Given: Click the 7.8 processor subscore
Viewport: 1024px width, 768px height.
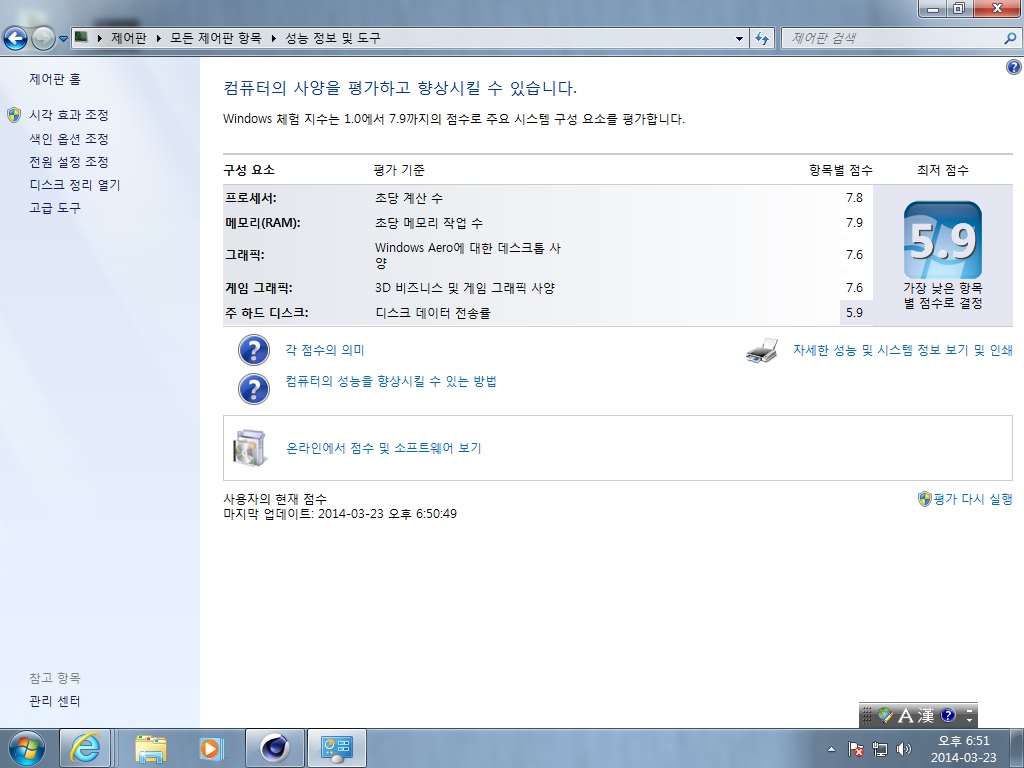Looking at the screenshot, I should pyautogui.click(x=854, y=198).
